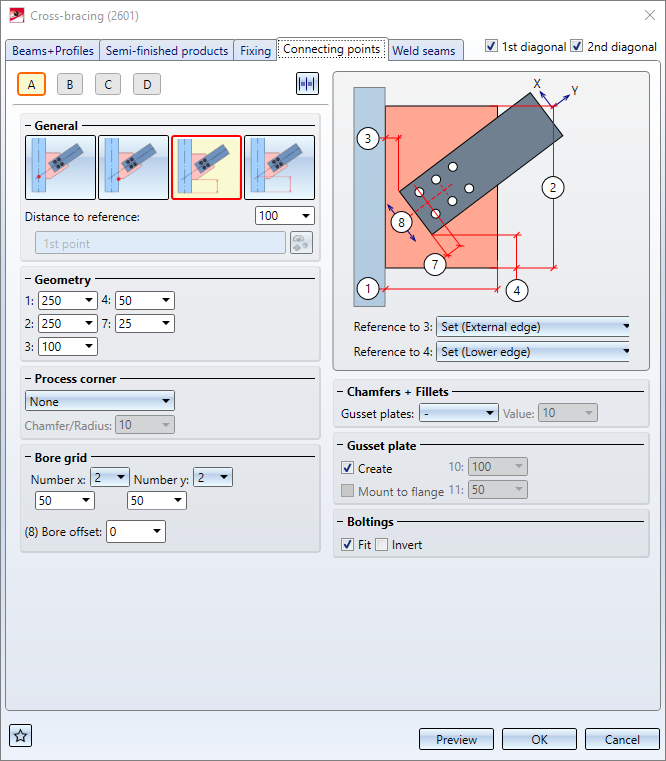The image size is (666, 761).
Task: Open the Reference to 4 dropdown
Action: pos(533,351)
